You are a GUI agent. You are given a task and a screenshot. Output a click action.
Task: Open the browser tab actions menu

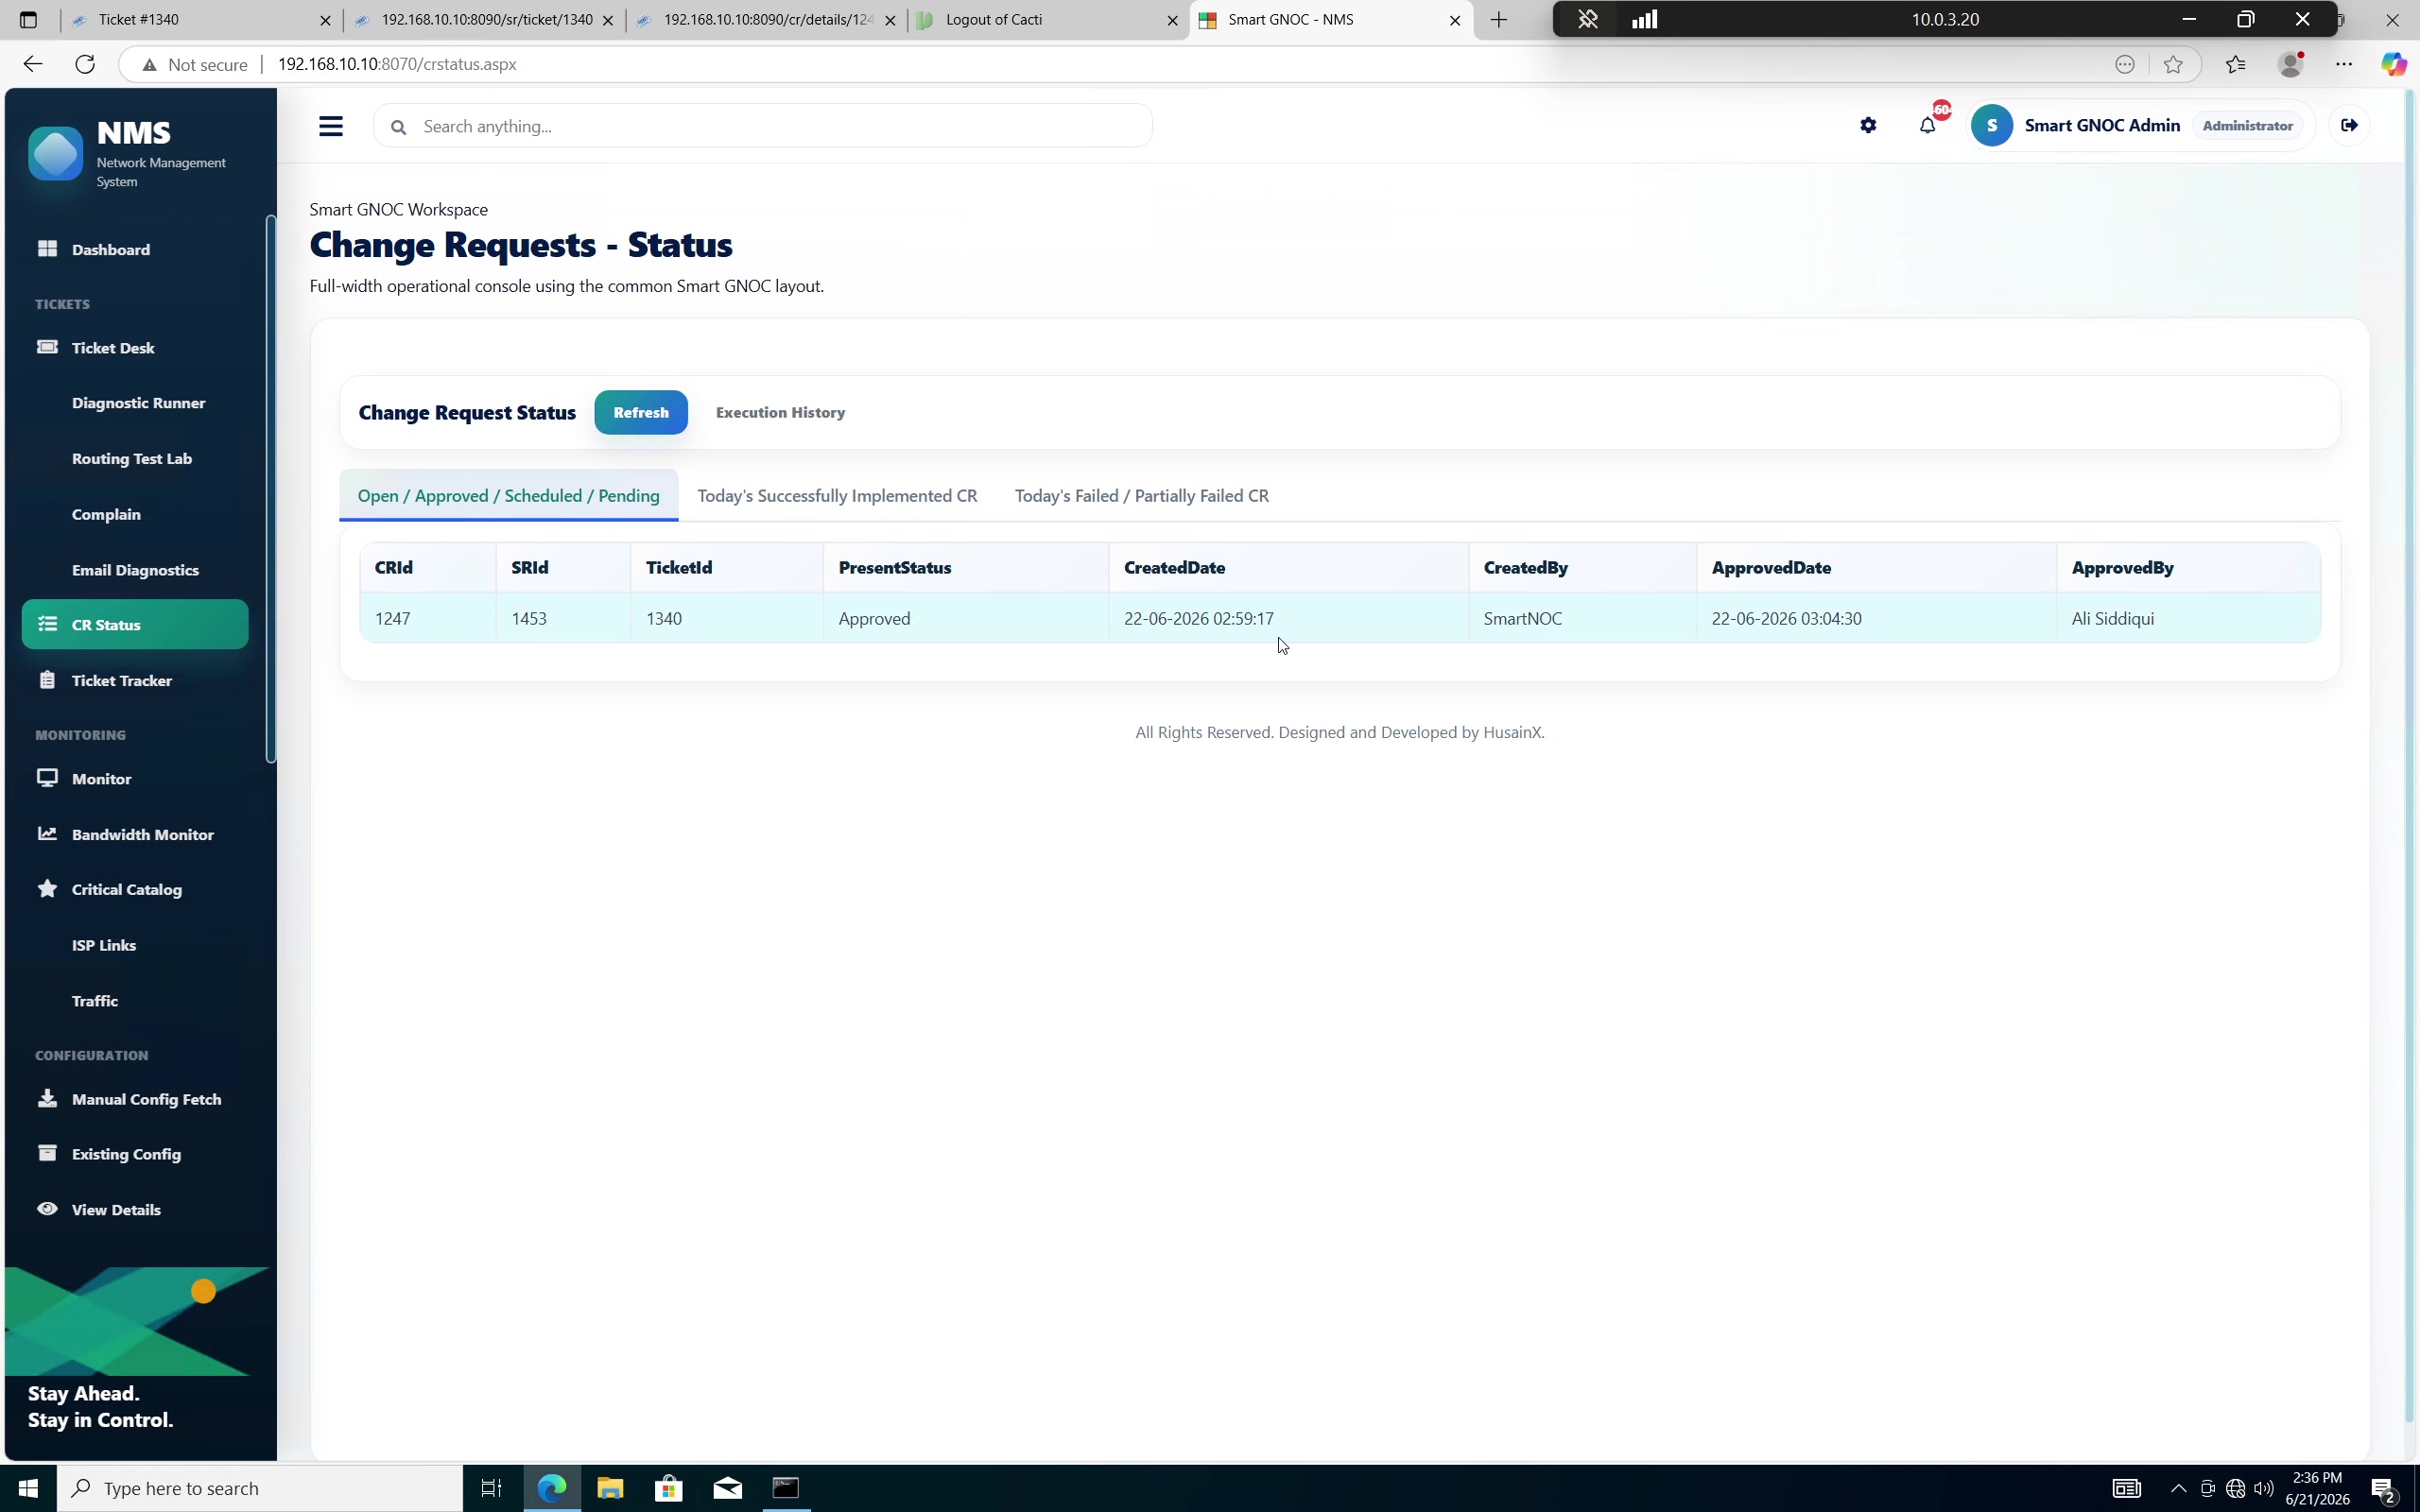(x=28, y=19)
